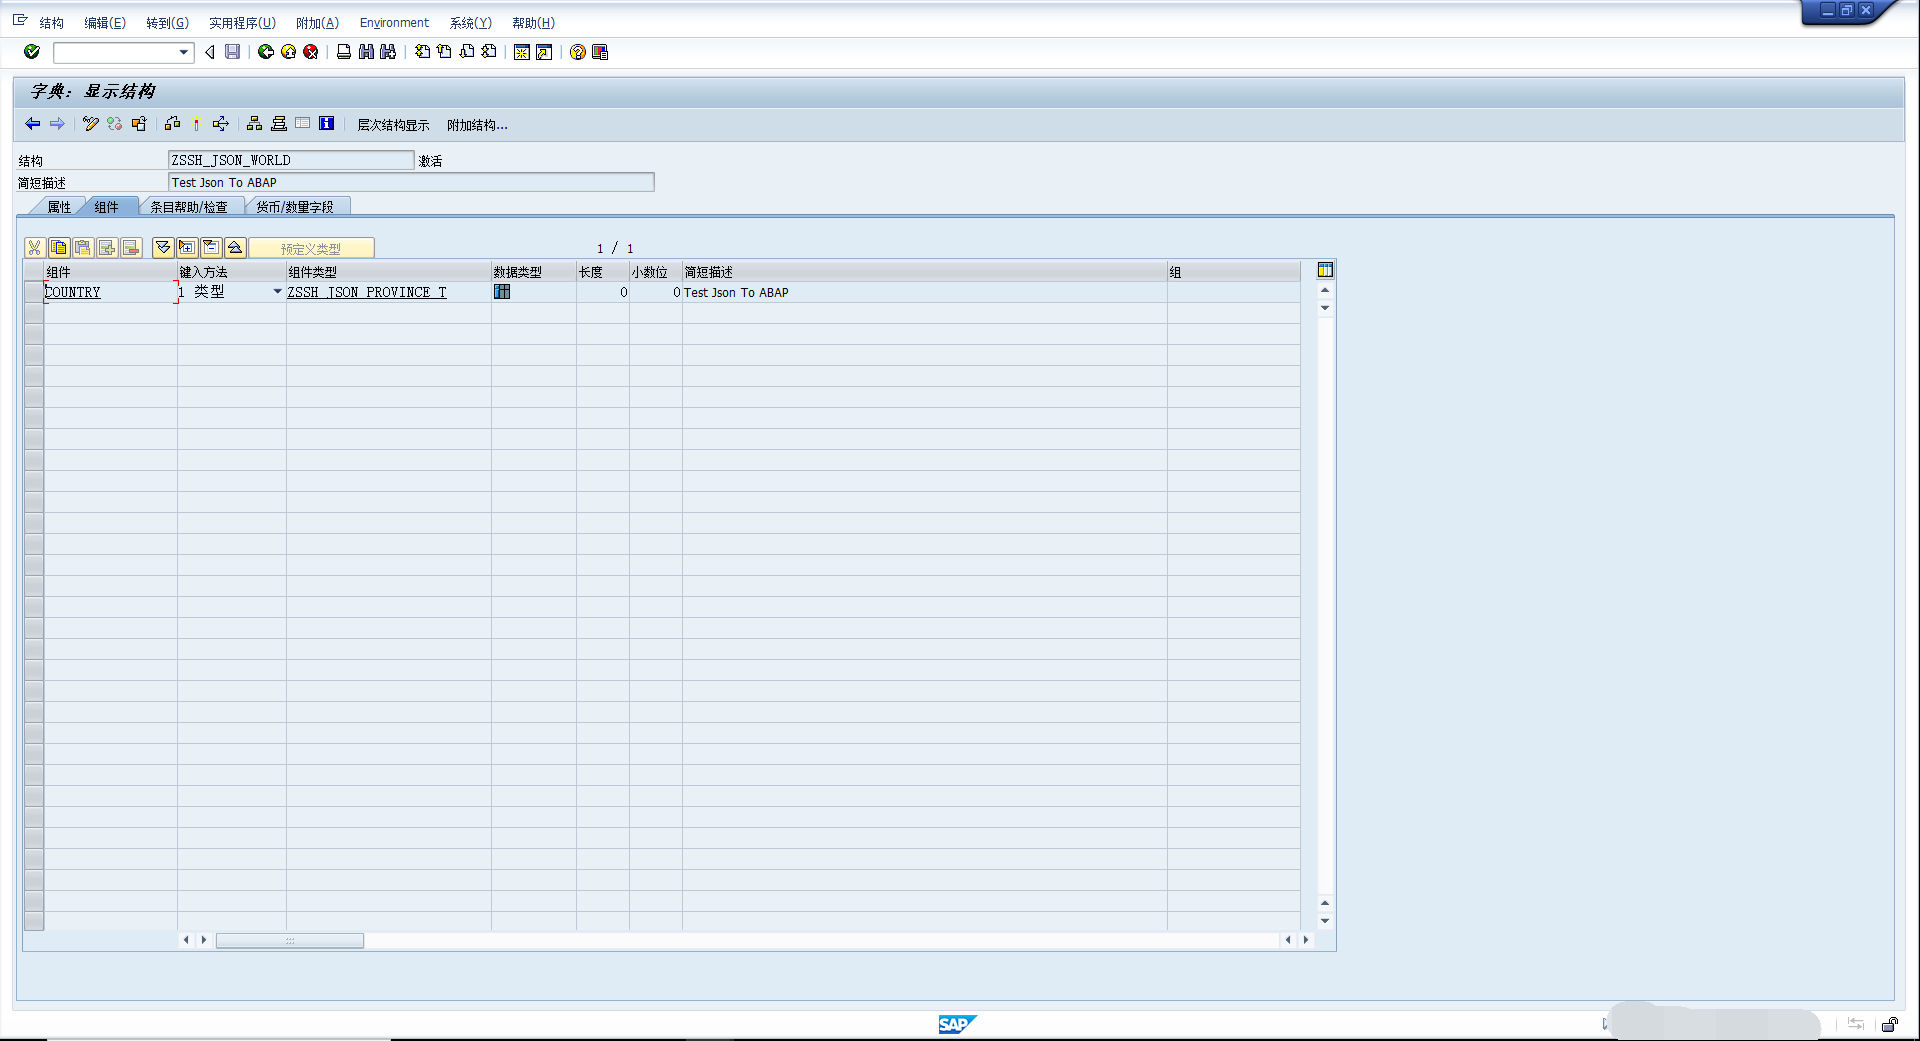This screenshot has height=1041, width=1920.
Task: Click the table column configuration icon
Action: [x=1325, y=270]
